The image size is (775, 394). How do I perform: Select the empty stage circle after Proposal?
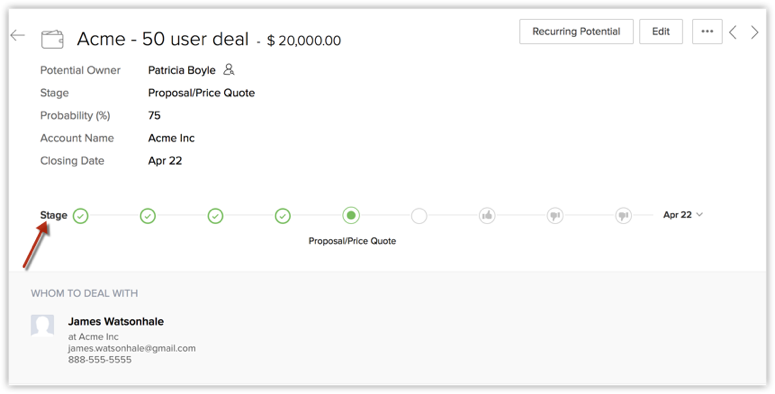tap(419, 216)
